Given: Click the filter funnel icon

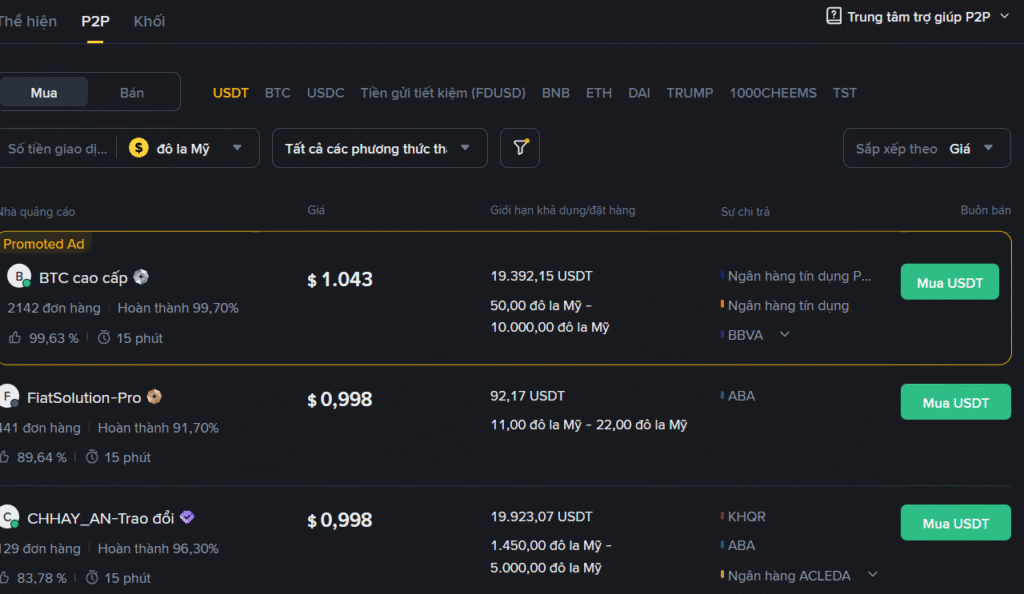Looking at the screenshot, I should pos(520,148).
